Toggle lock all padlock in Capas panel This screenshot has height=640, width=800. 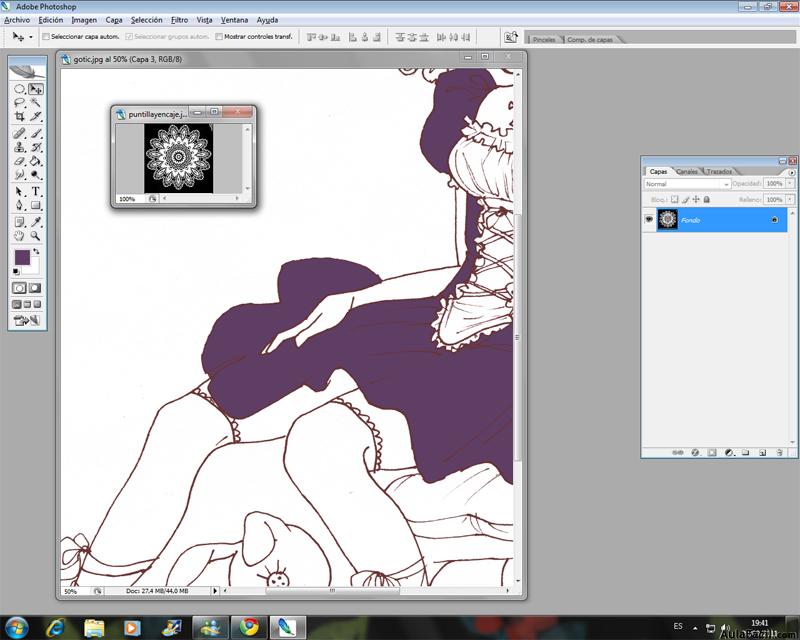[x=707, y=200]
